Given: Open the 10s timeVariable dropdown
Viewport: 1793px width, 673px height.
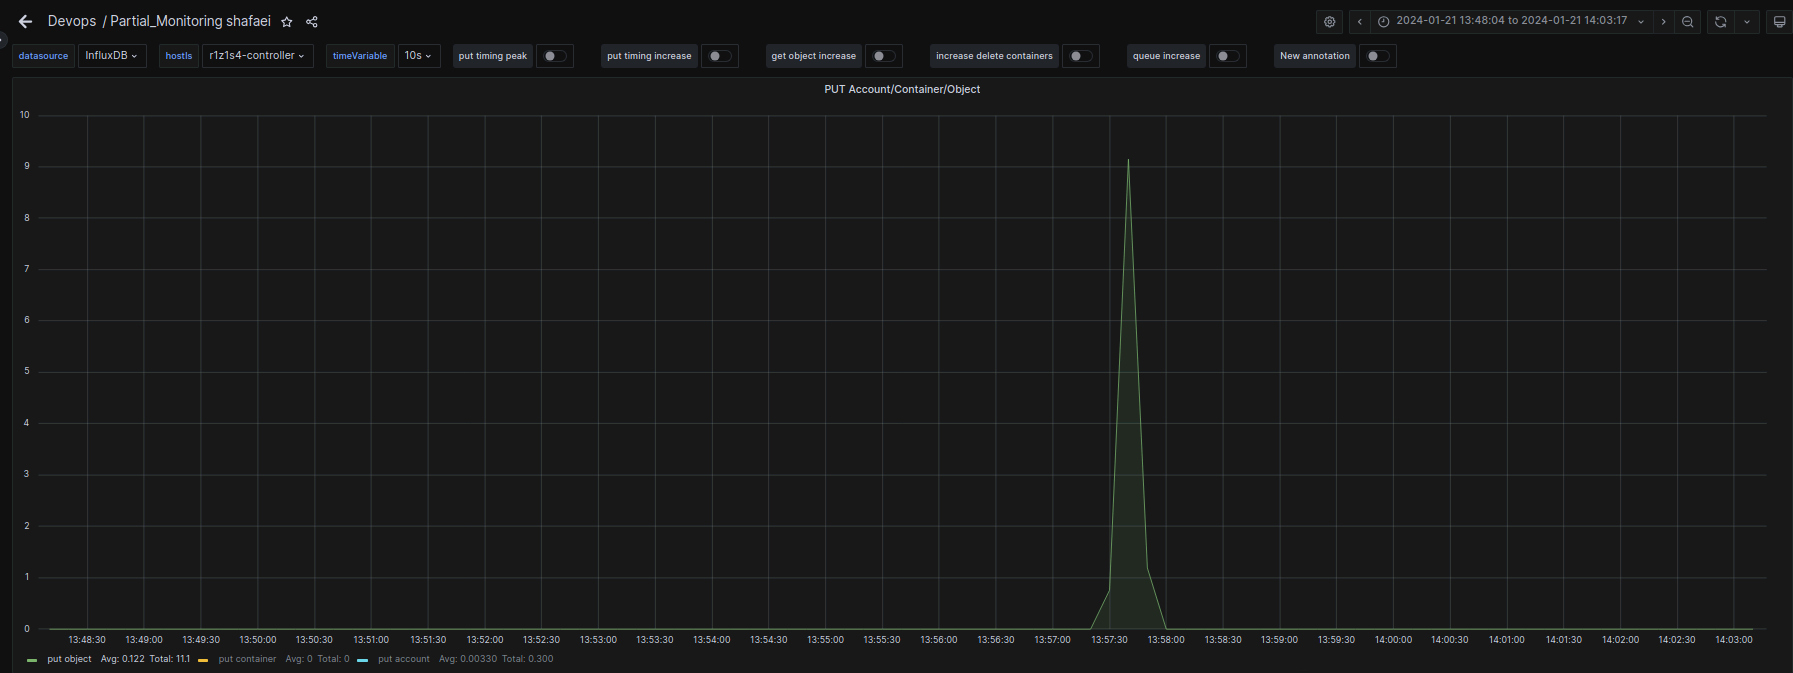Looking at the screenshot, I should pyautogui.click(x=418, y=56).
